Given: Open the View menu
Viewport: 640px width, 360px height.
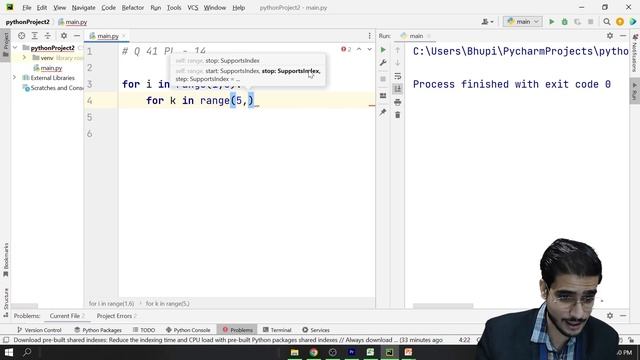Looking at the screenshot, I should click(x=59, y=7).
